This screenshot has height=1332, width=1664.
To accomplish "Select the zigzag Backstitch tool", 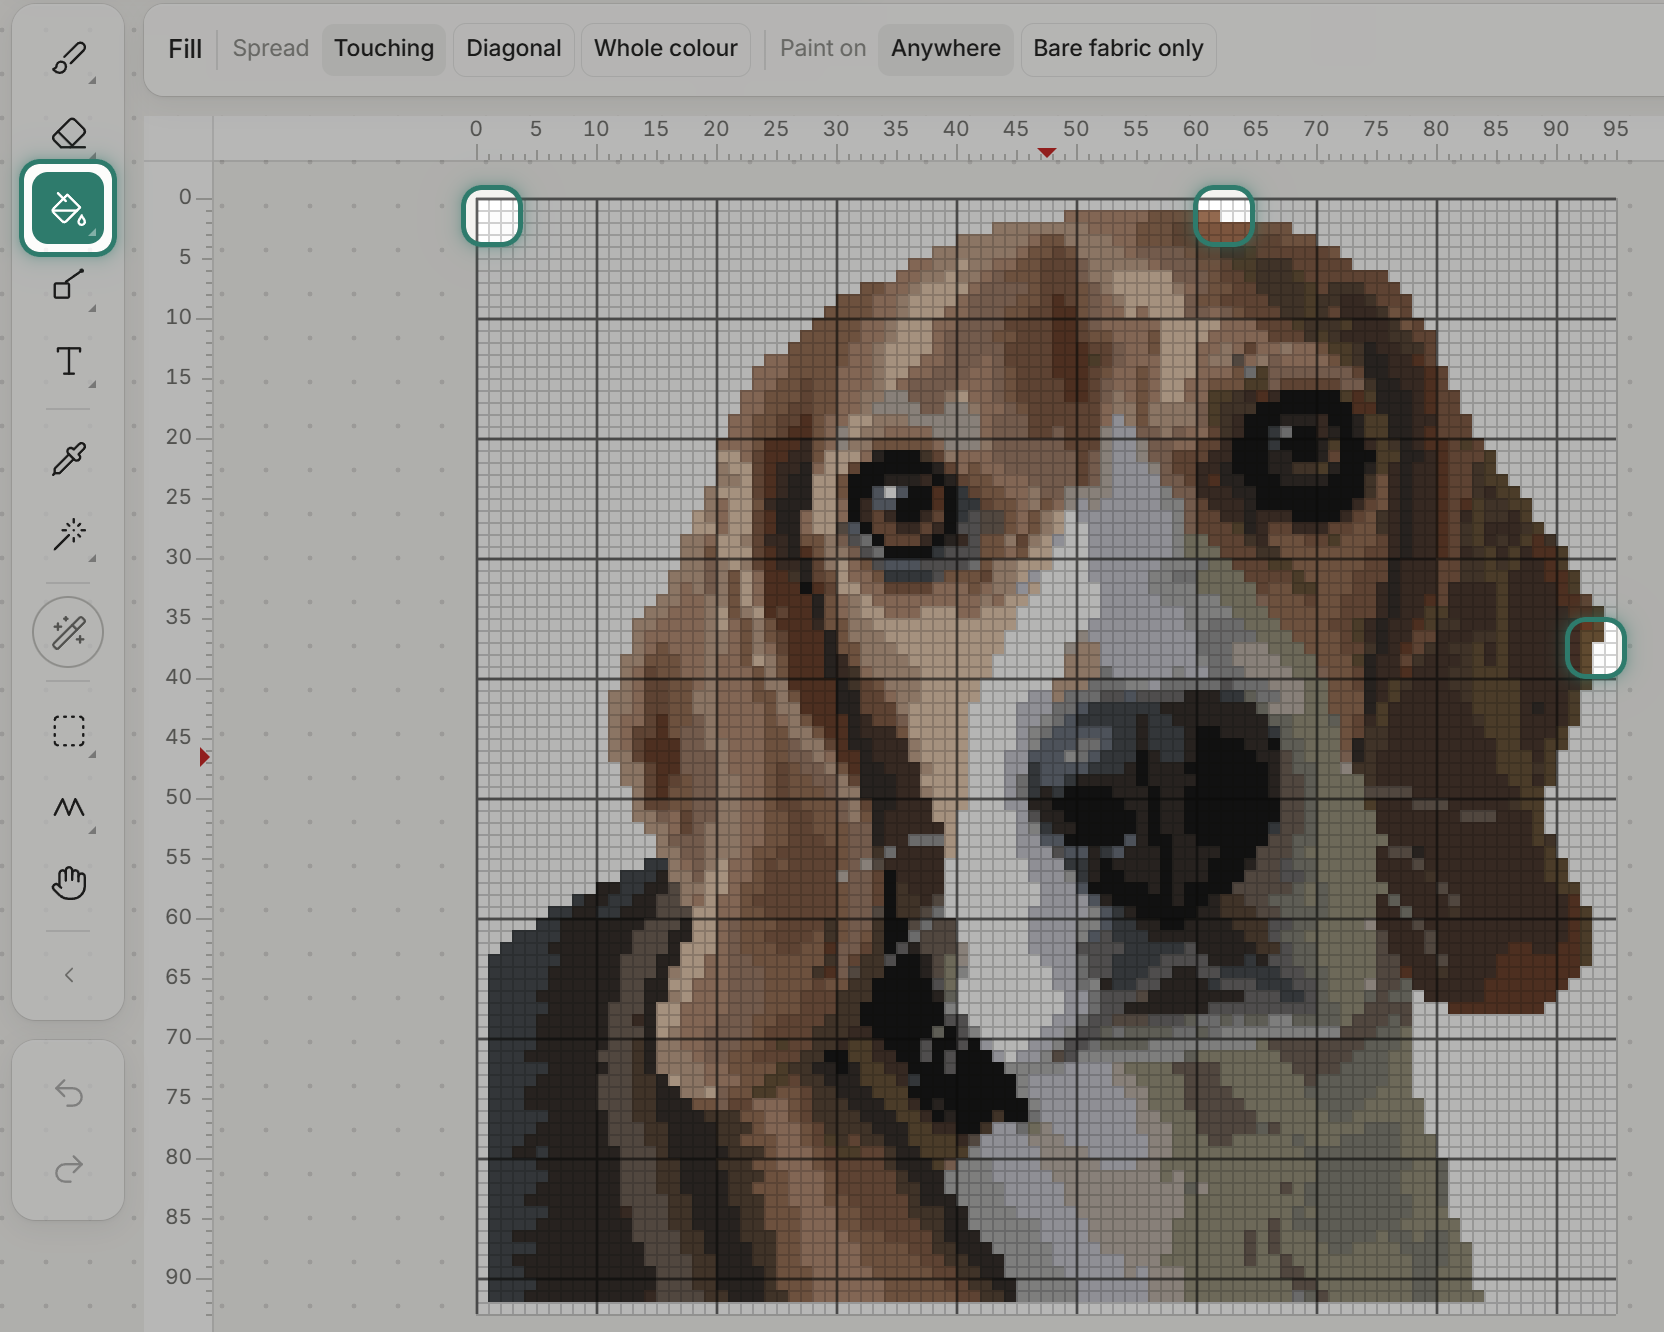I will coord(68,807).
